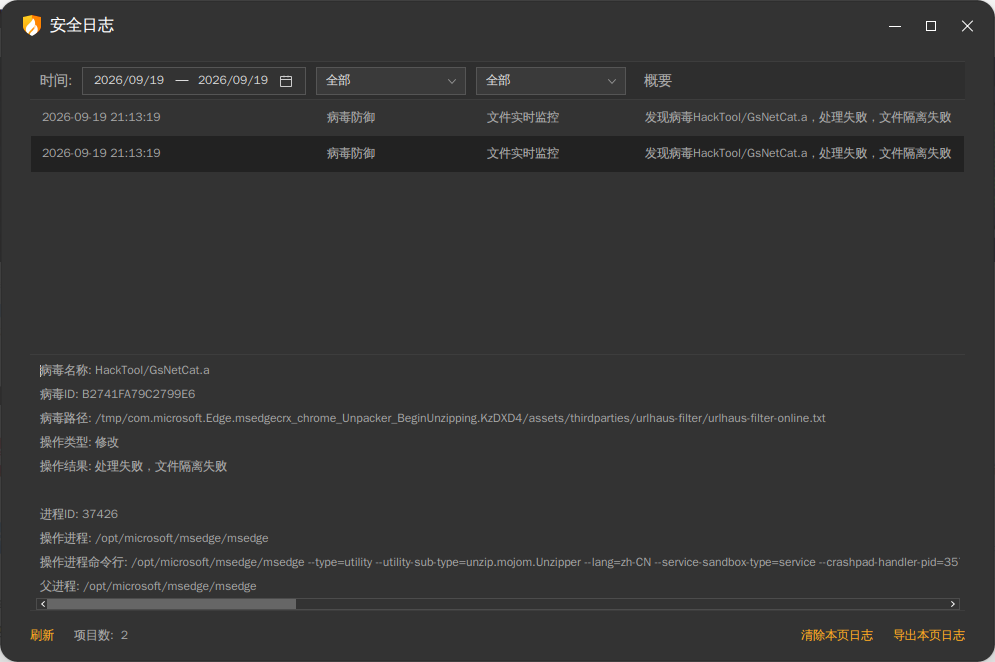Click 病毒防御 in the highlighted row
995x662 pixels.
pos(351,154)
